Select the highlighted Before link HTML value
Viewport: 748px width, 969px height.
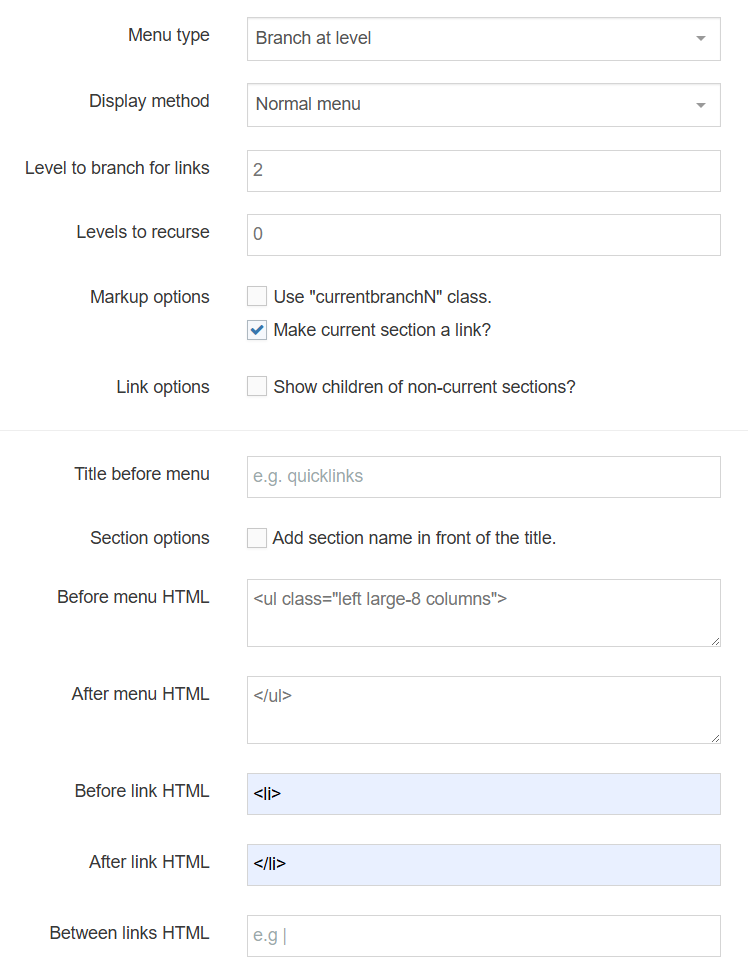(483, 793)
